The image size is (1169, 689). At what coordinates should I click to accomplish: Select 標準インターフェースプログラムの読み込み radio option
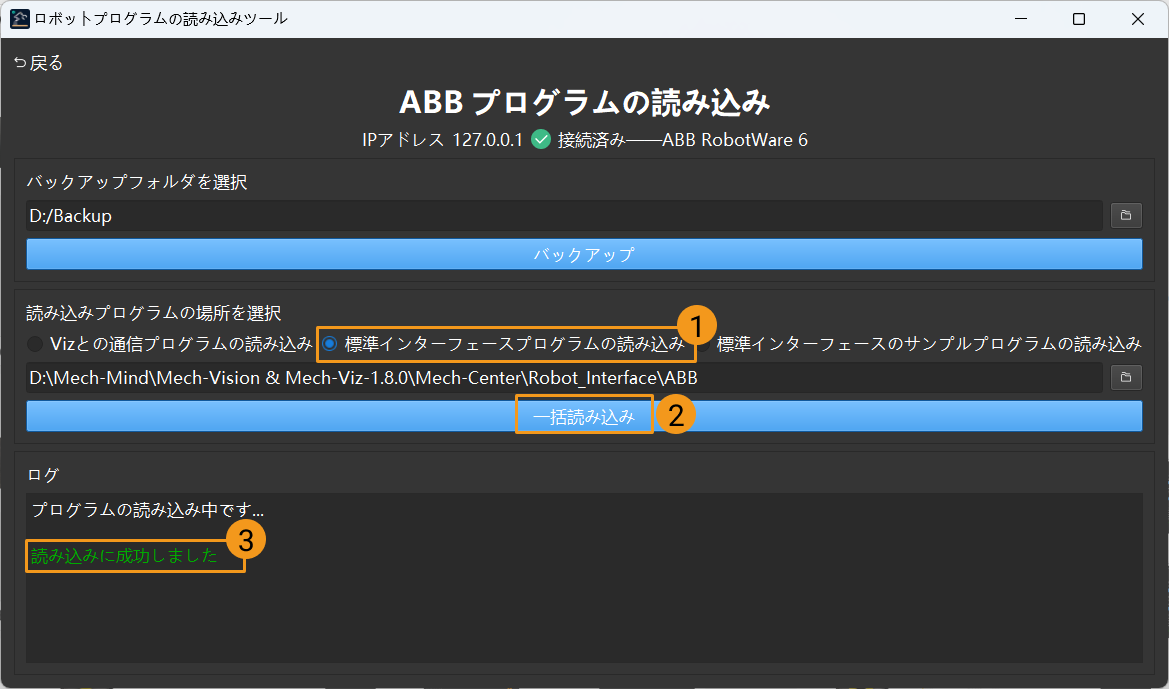pyautogui.click(x=503, y=344)
